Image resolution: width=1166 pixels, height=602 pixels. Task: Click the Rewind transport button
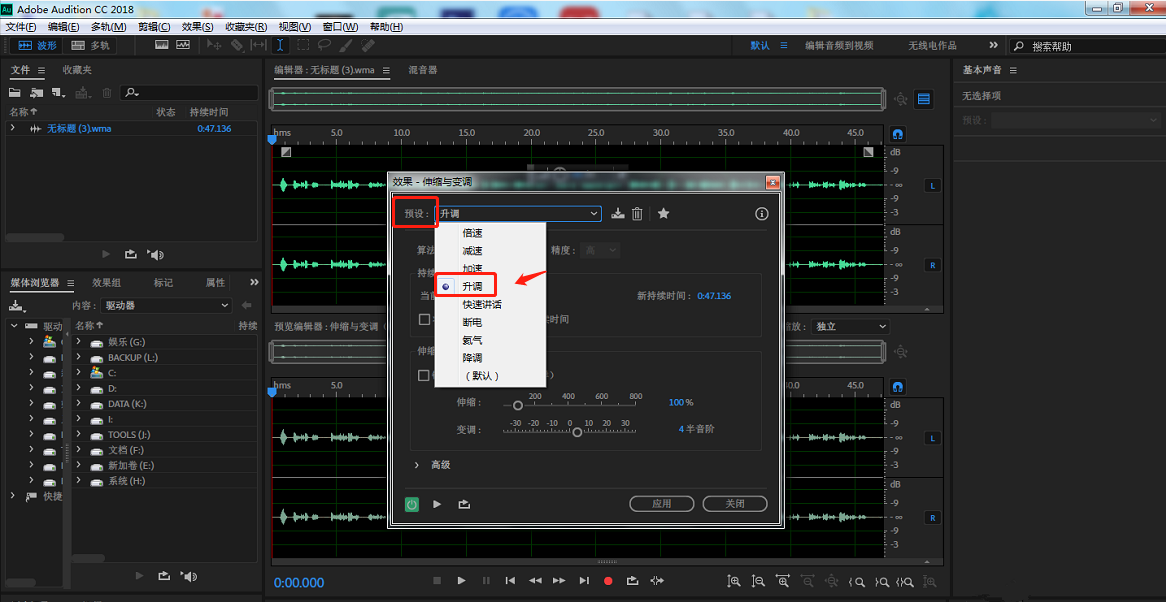535,581
